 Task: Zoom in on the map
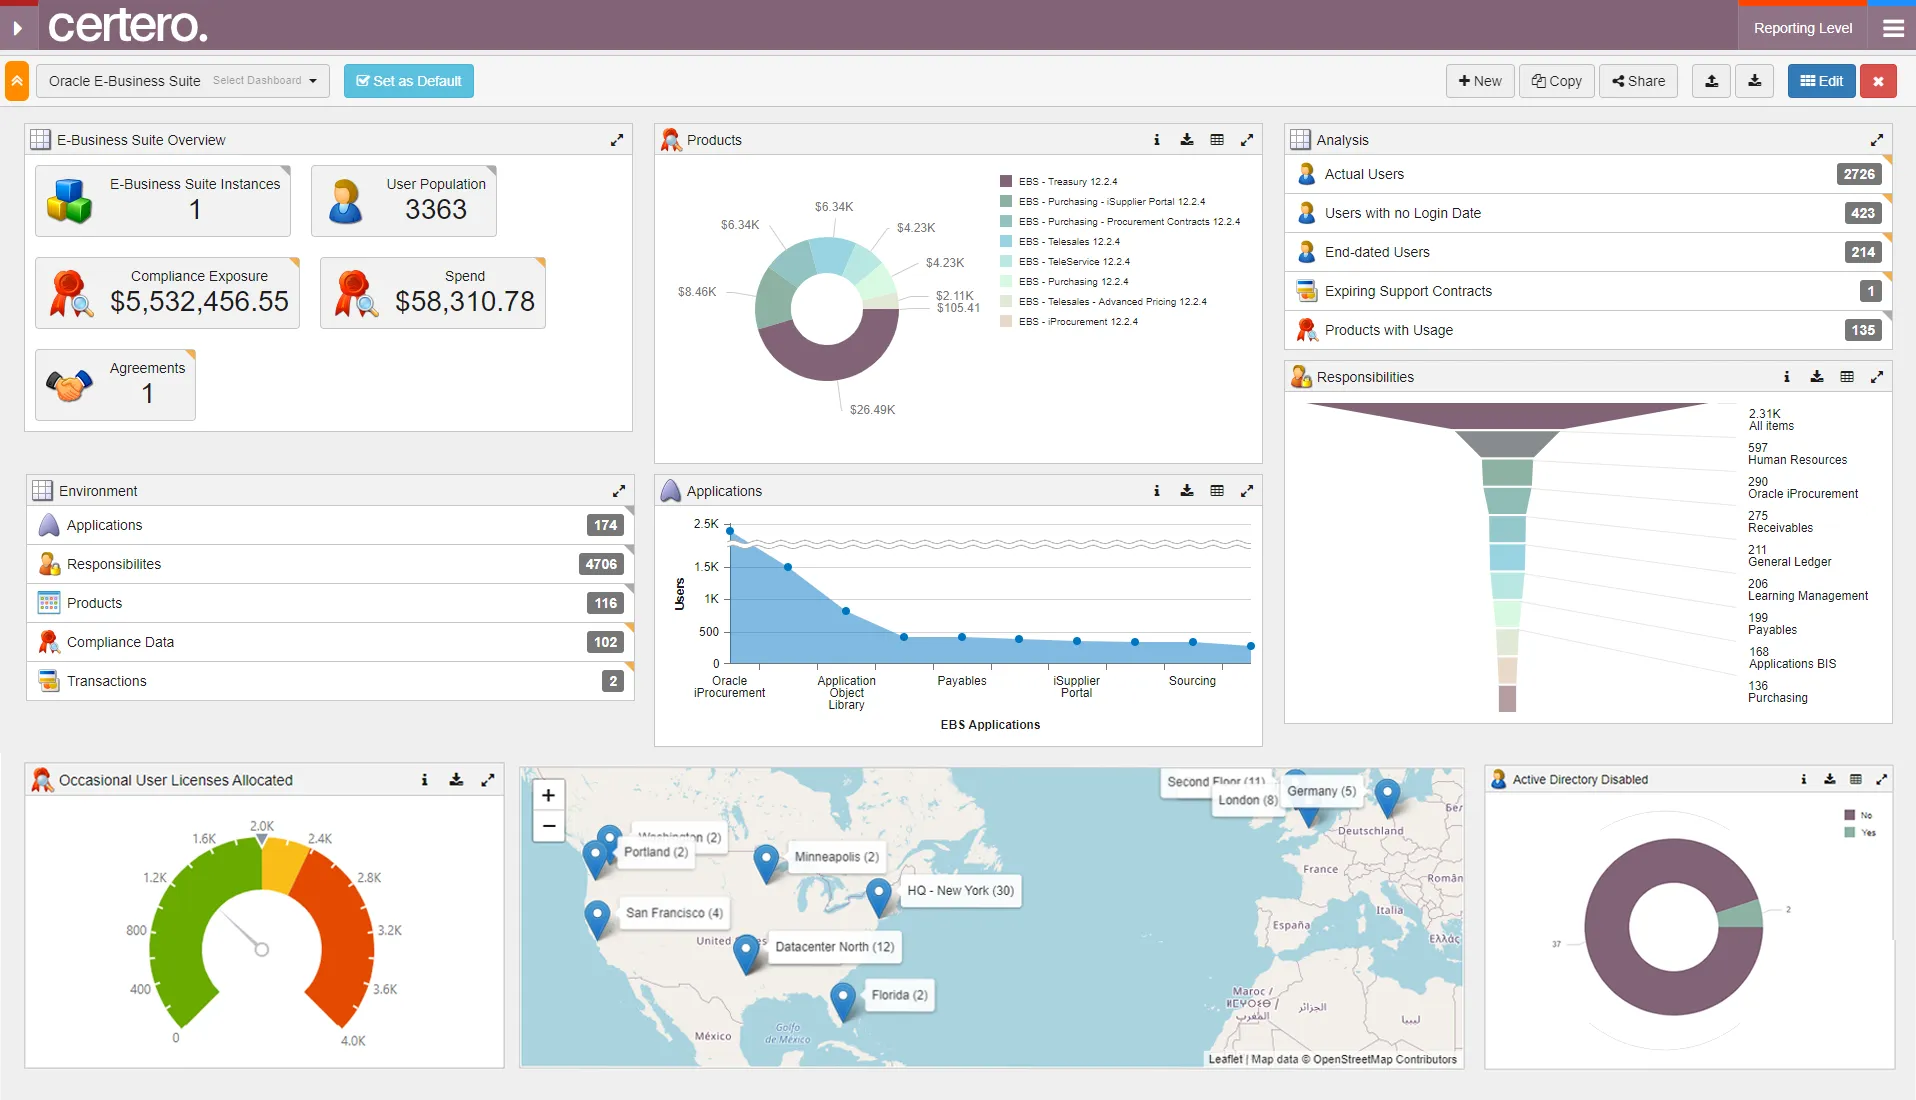pyautogui.click(x=548, y=795)
